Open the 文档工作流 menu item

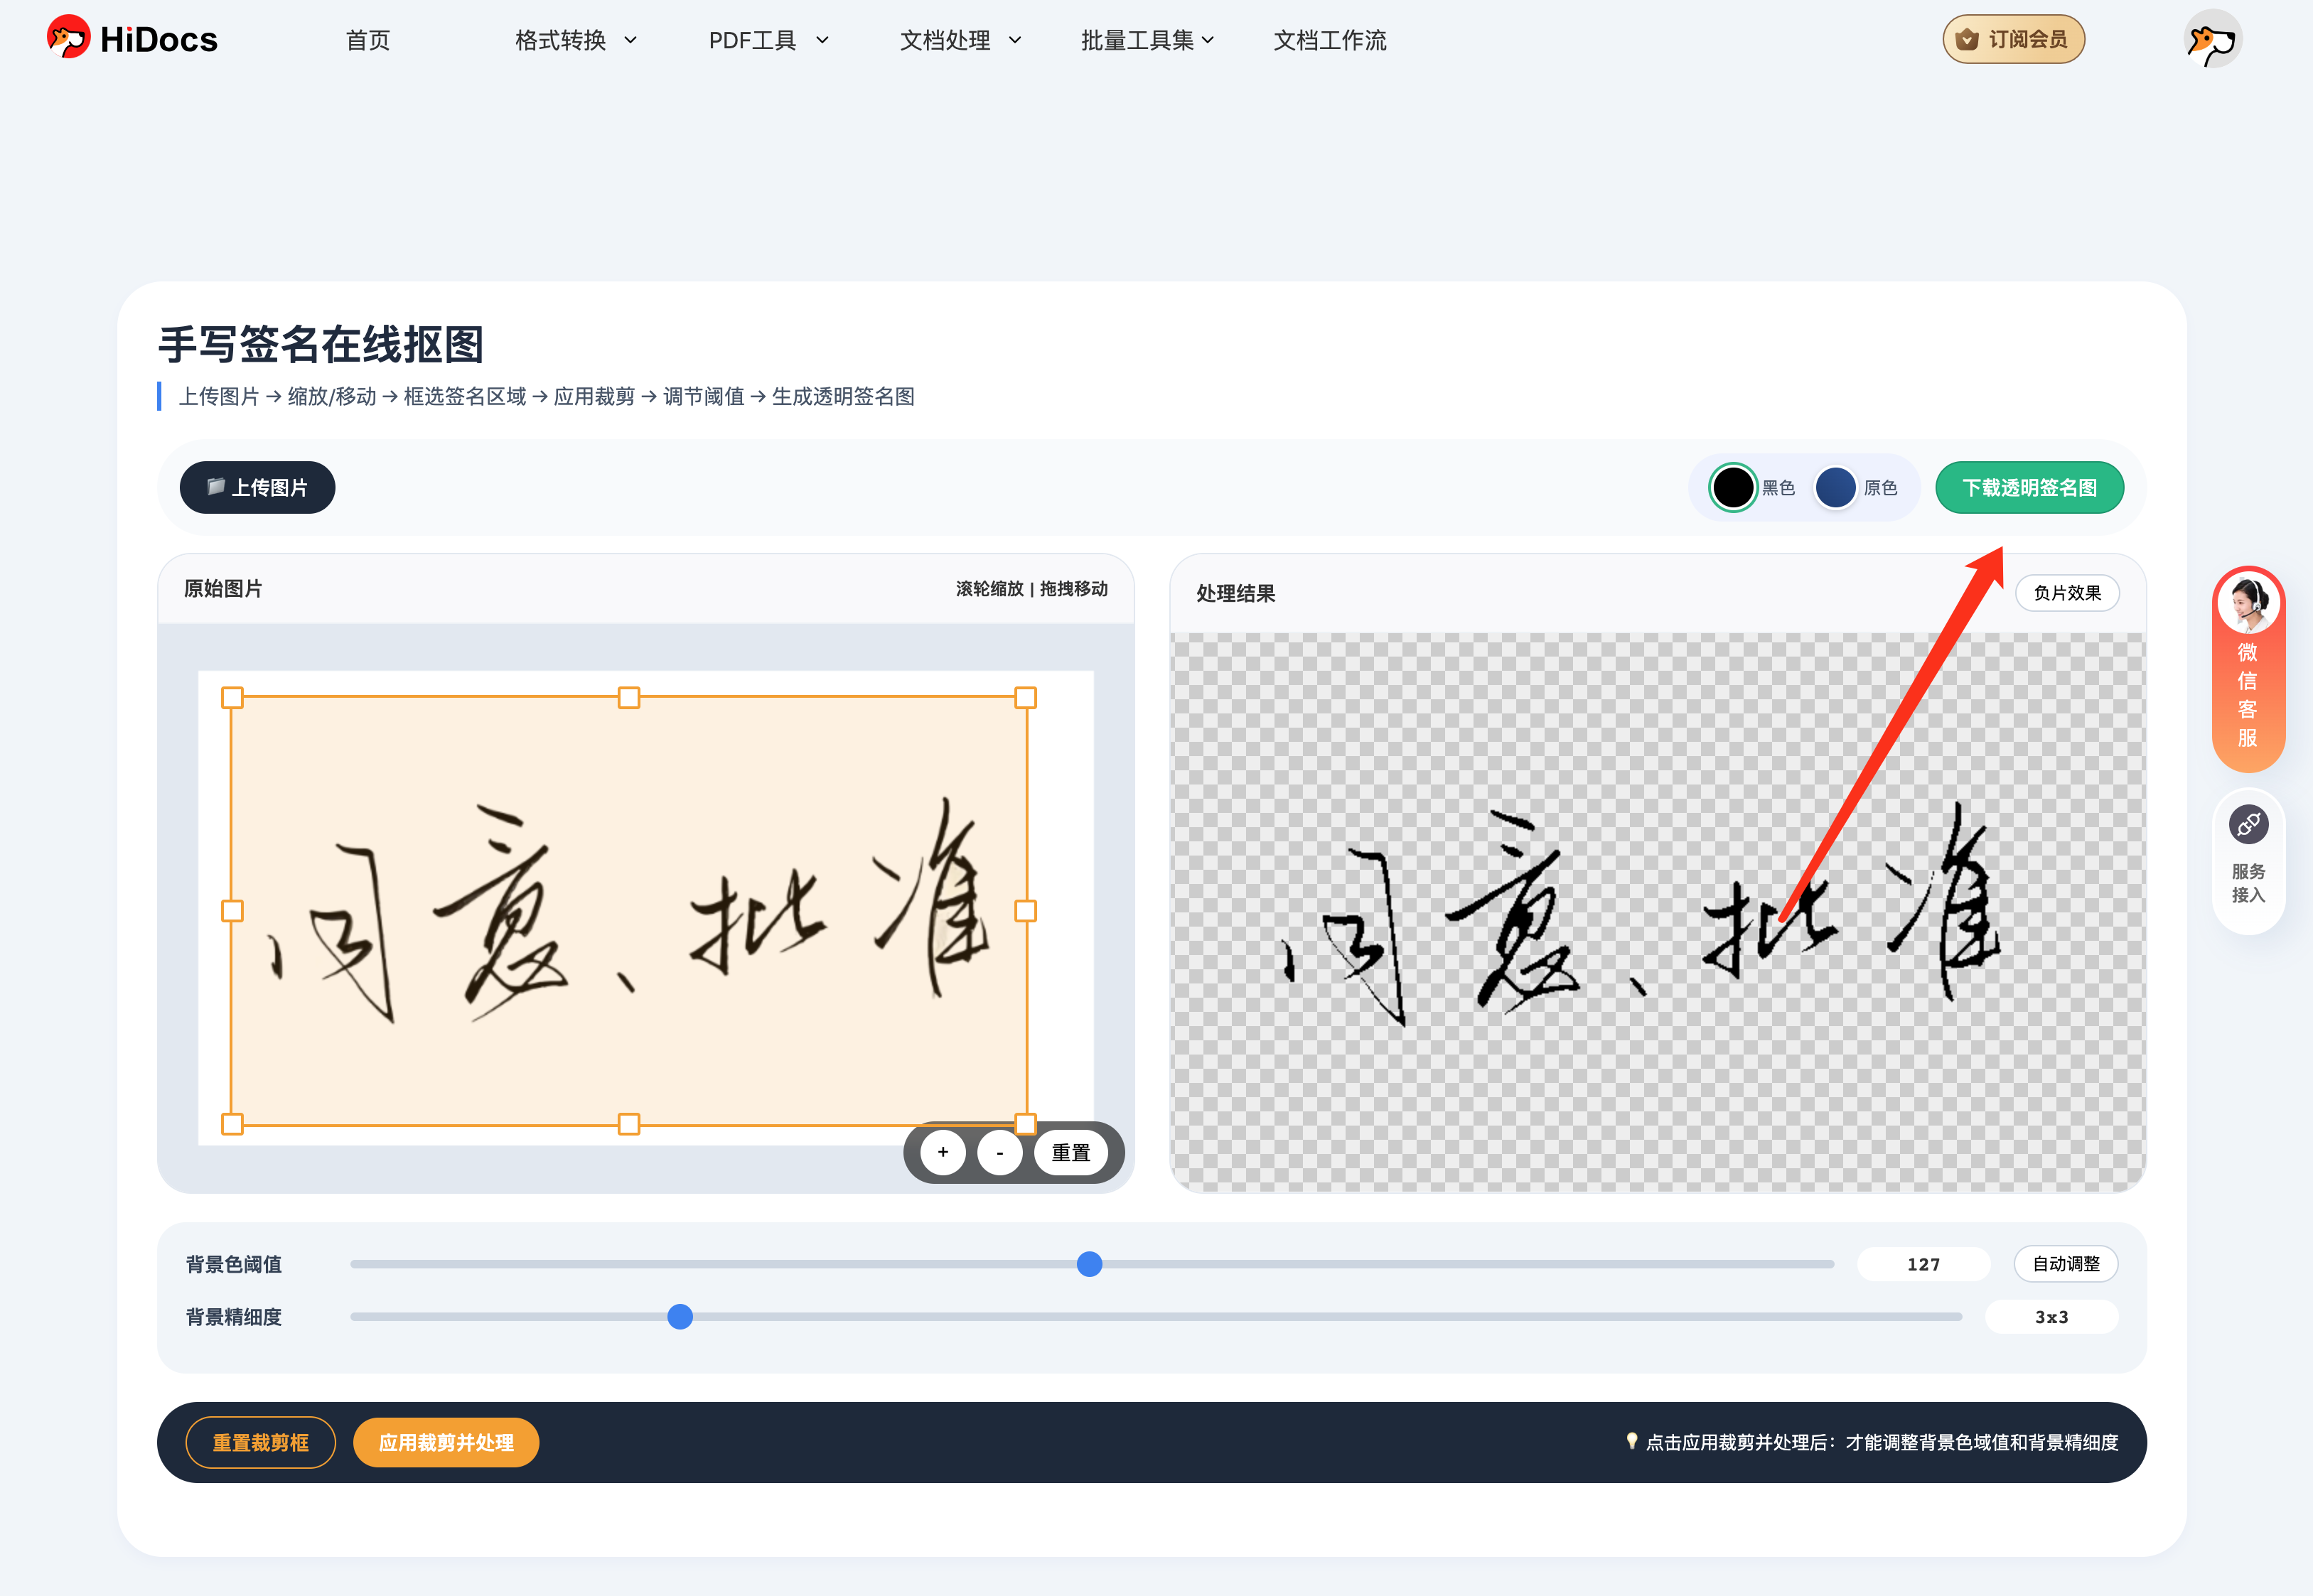[x=1329, y=40]
